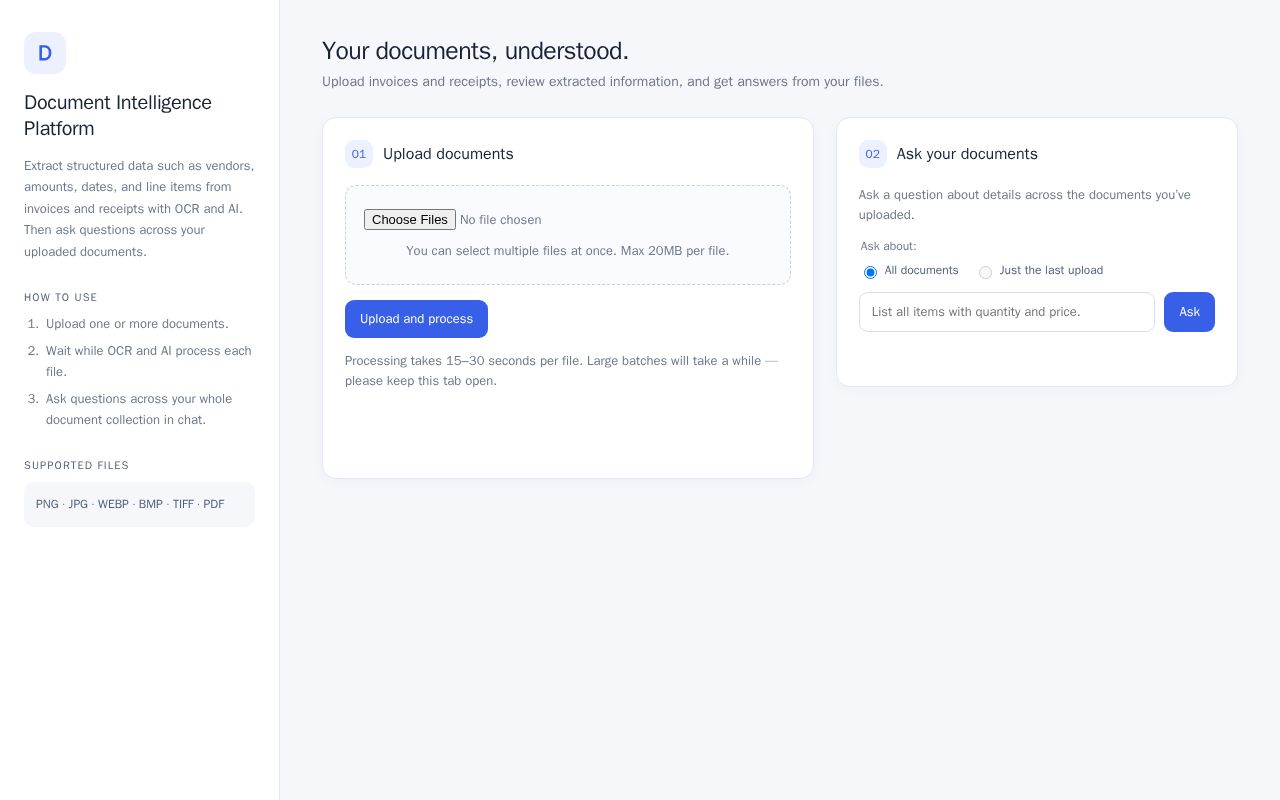This screenshot has height=800, width=1280.
Task: Click the "SUPPORTED FILES" section label
Action: click(x=76, y=465)
